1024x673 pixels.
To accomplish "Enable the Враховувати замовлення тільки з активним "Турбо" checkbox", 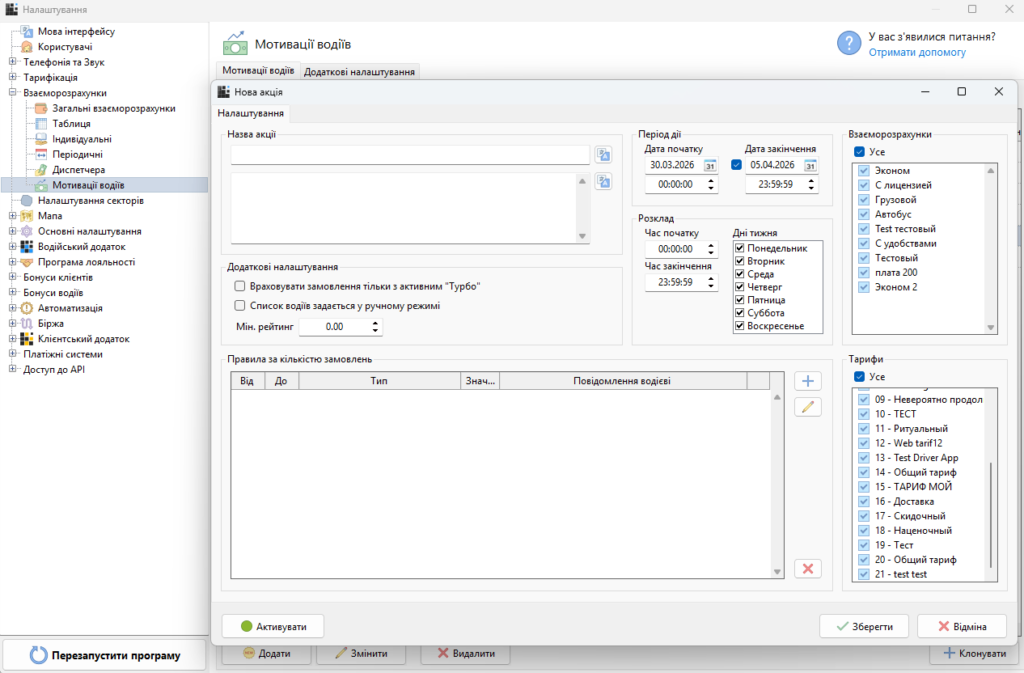I will tap(240, 286).
